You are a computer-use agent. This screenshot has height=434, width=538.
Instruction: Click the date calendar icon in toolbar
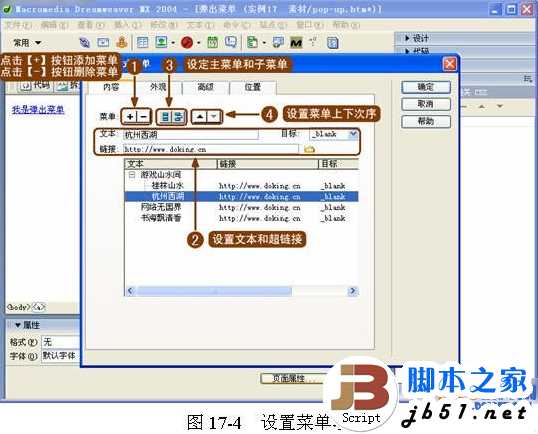tap(212, 43)
